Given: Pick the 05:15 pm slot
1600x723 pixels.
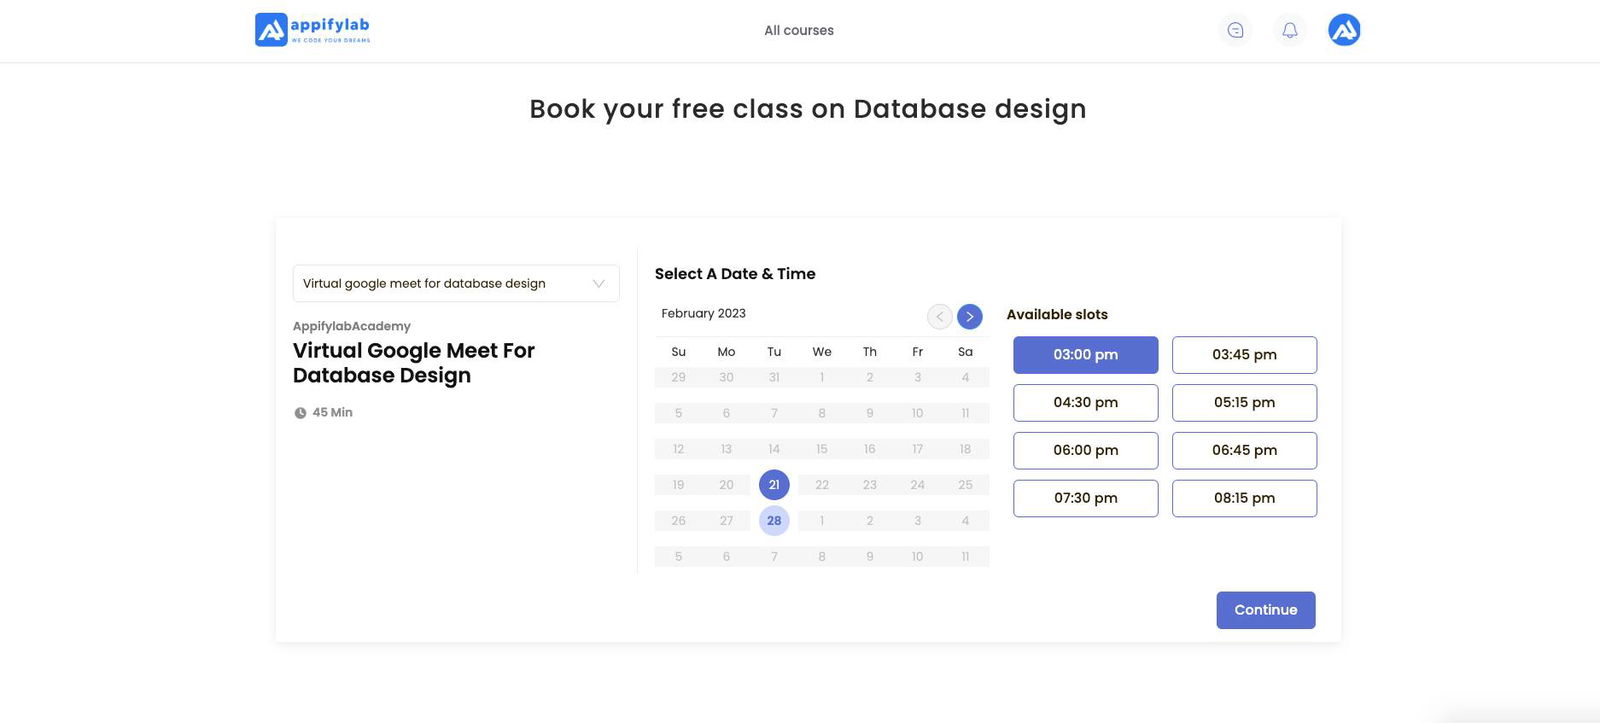Looking at the screenshot, I should [x=1244, y=403].
